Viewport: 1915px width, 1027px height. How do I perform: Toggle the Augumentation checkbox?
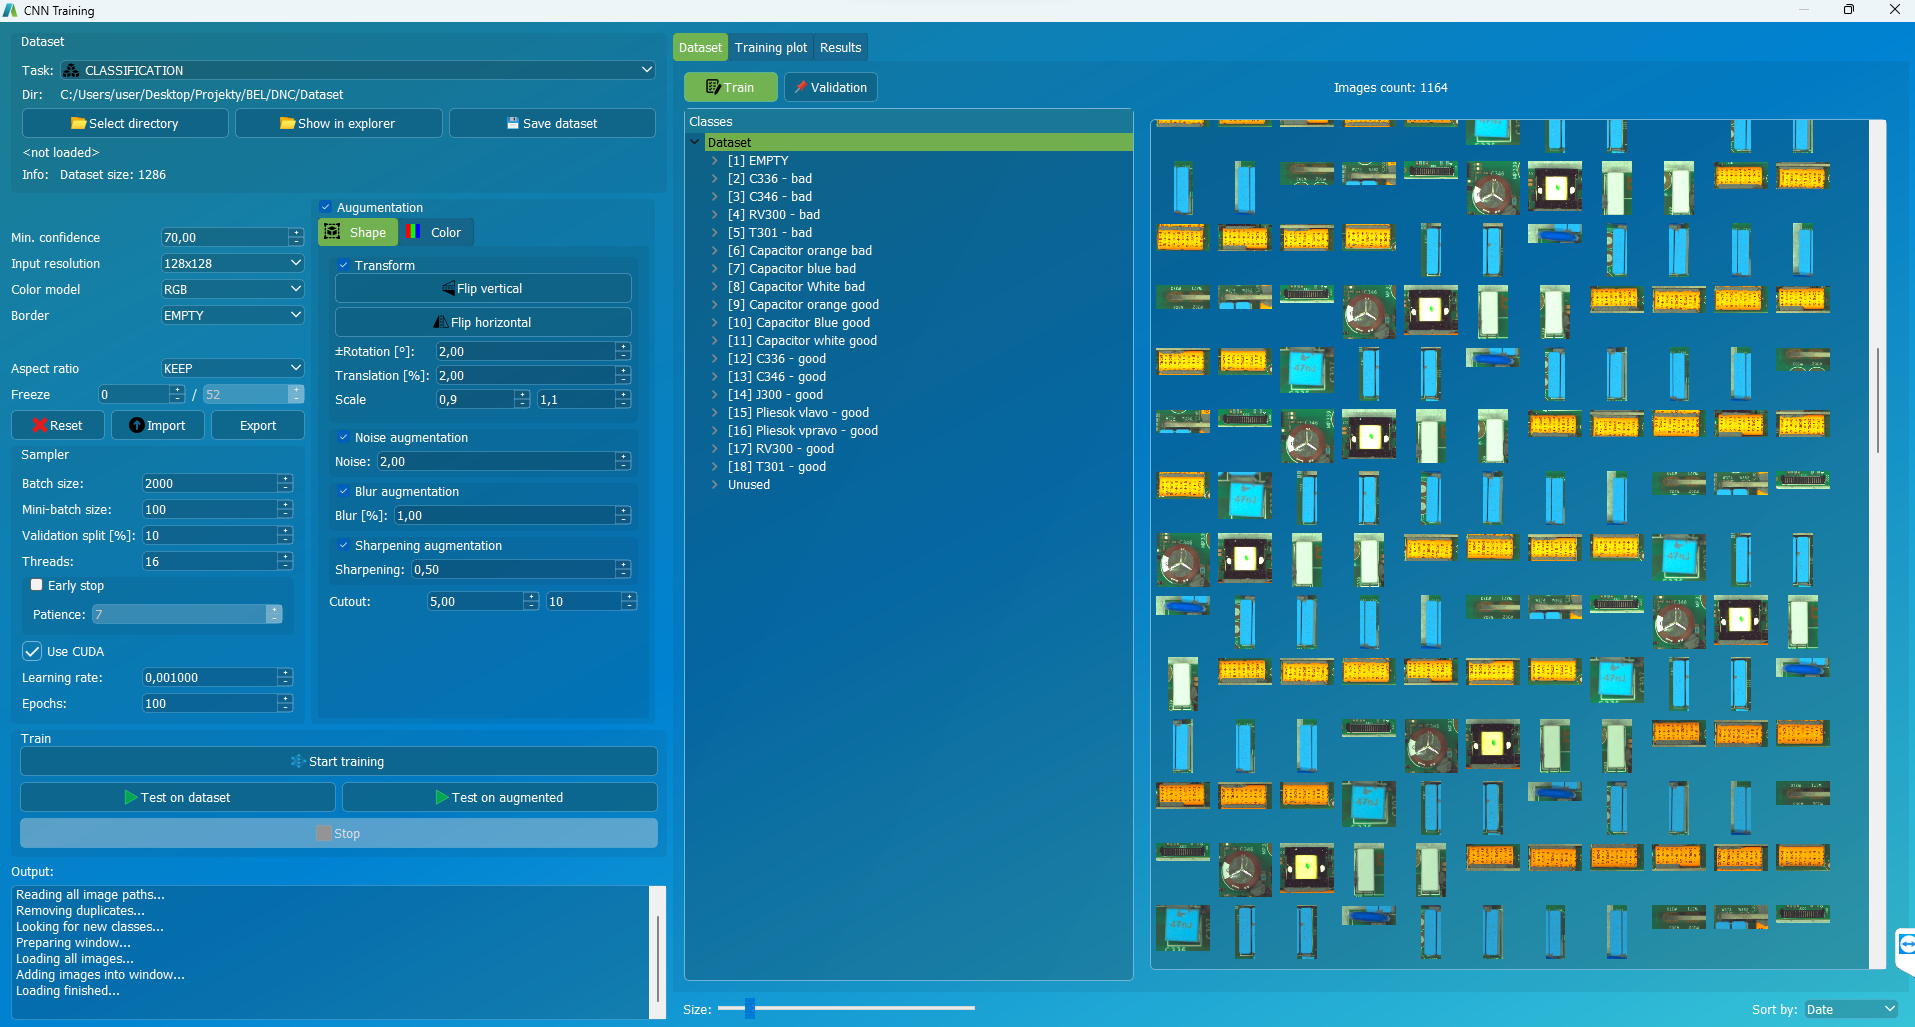click(x=325, y=207)
